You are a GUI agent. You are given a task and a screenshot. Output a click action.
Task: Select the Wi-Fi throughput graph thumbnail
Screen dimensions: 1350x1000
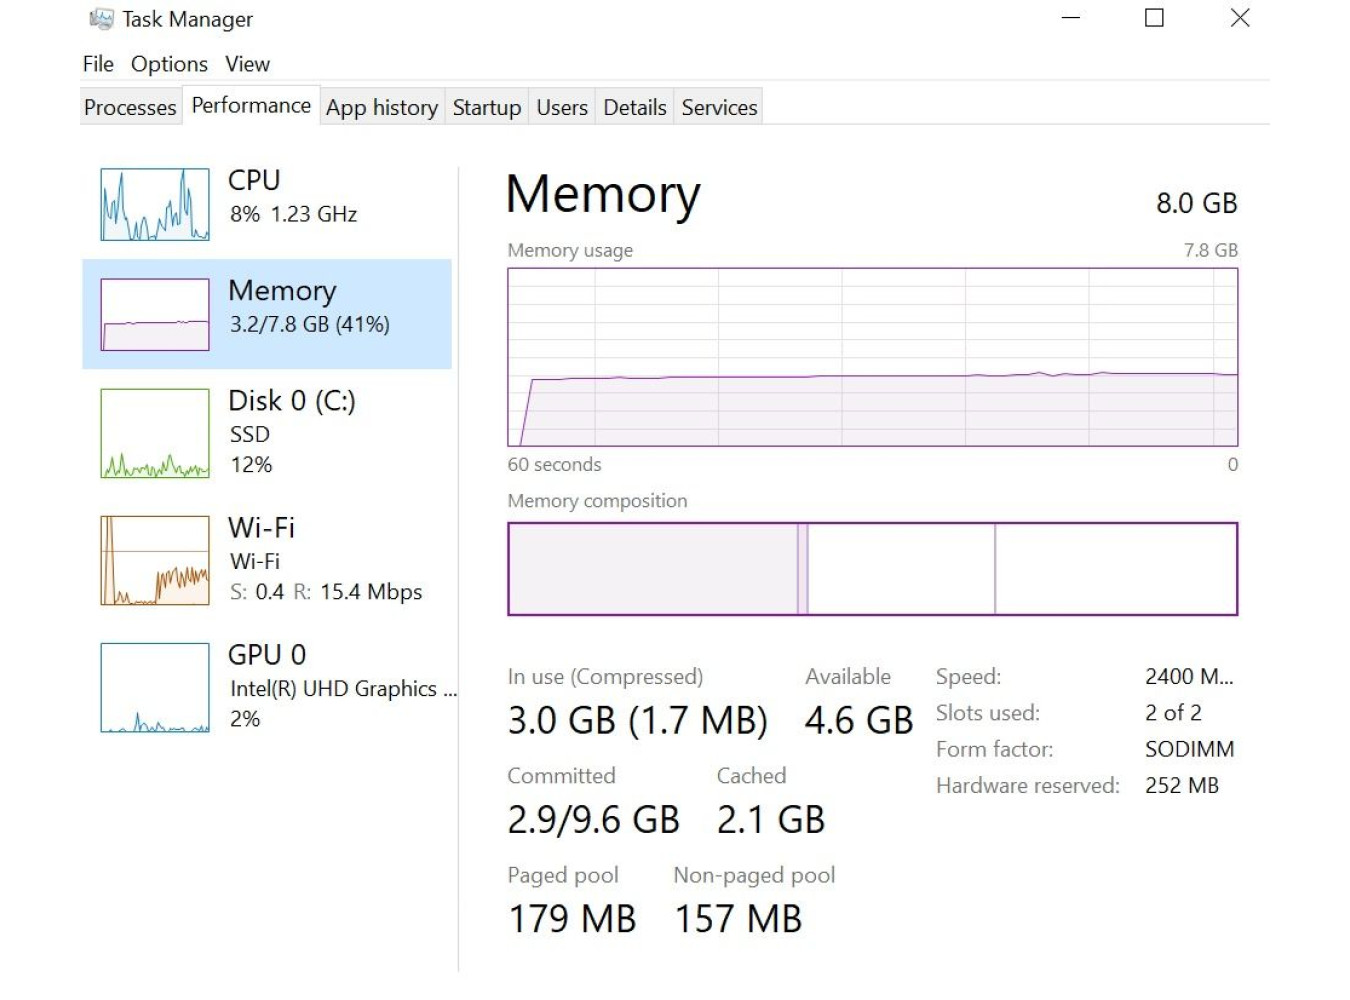[155, 561]
